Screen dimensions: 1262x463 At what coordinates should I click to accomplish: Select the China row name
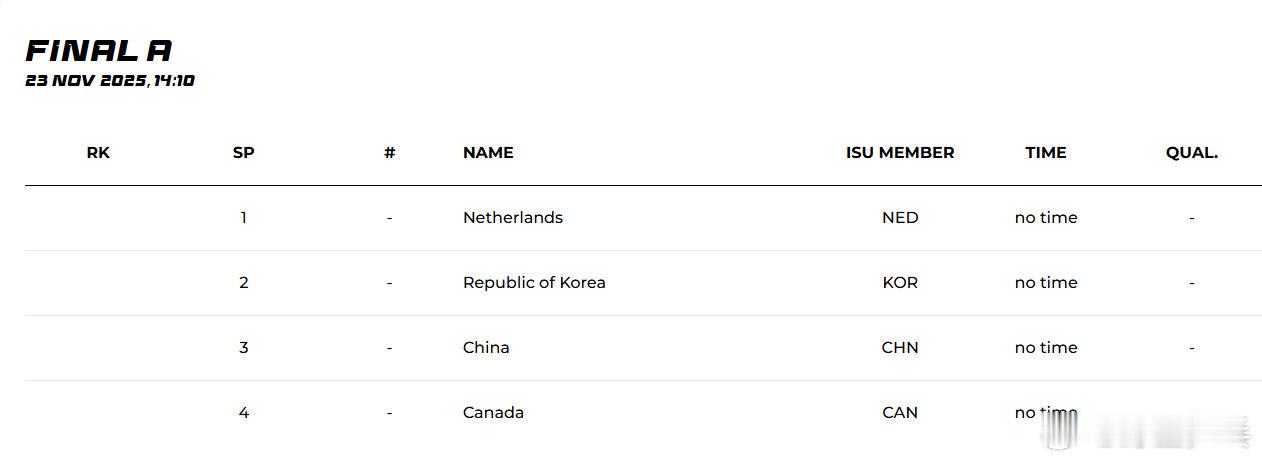click(486, 347)
